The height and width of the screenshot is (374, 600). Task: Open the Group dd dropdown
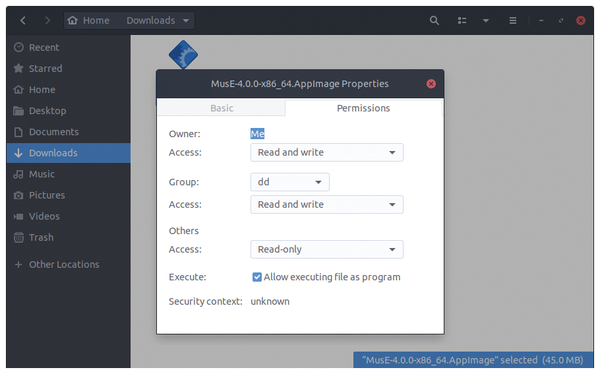coord(290,182)
